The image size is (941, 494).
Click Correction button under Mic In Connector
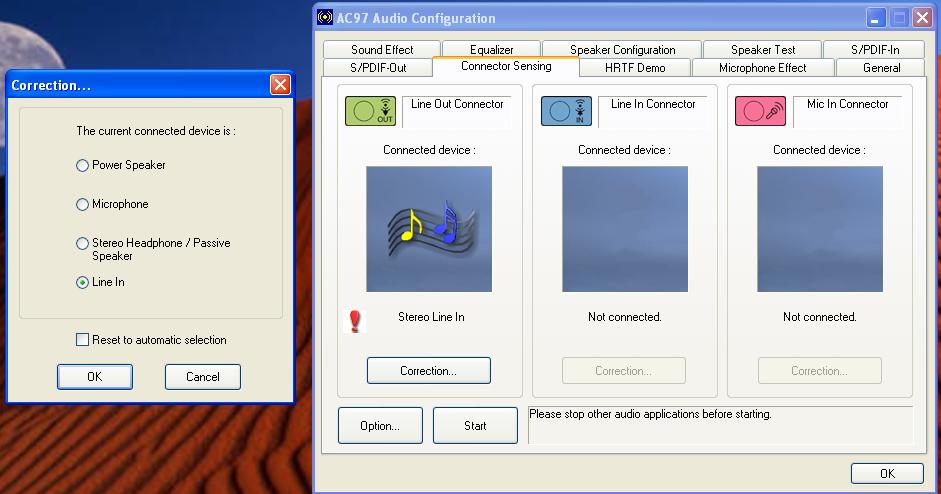click(820, 371)
